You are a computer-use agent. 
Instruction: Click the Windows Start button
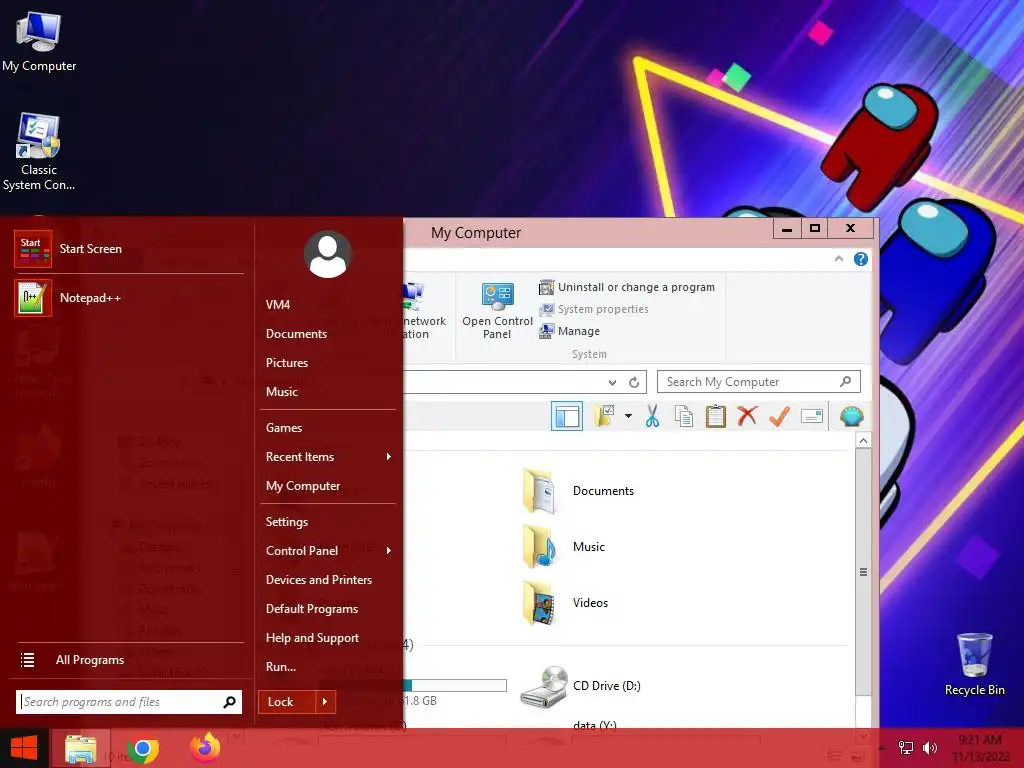[x=24, y=748]
